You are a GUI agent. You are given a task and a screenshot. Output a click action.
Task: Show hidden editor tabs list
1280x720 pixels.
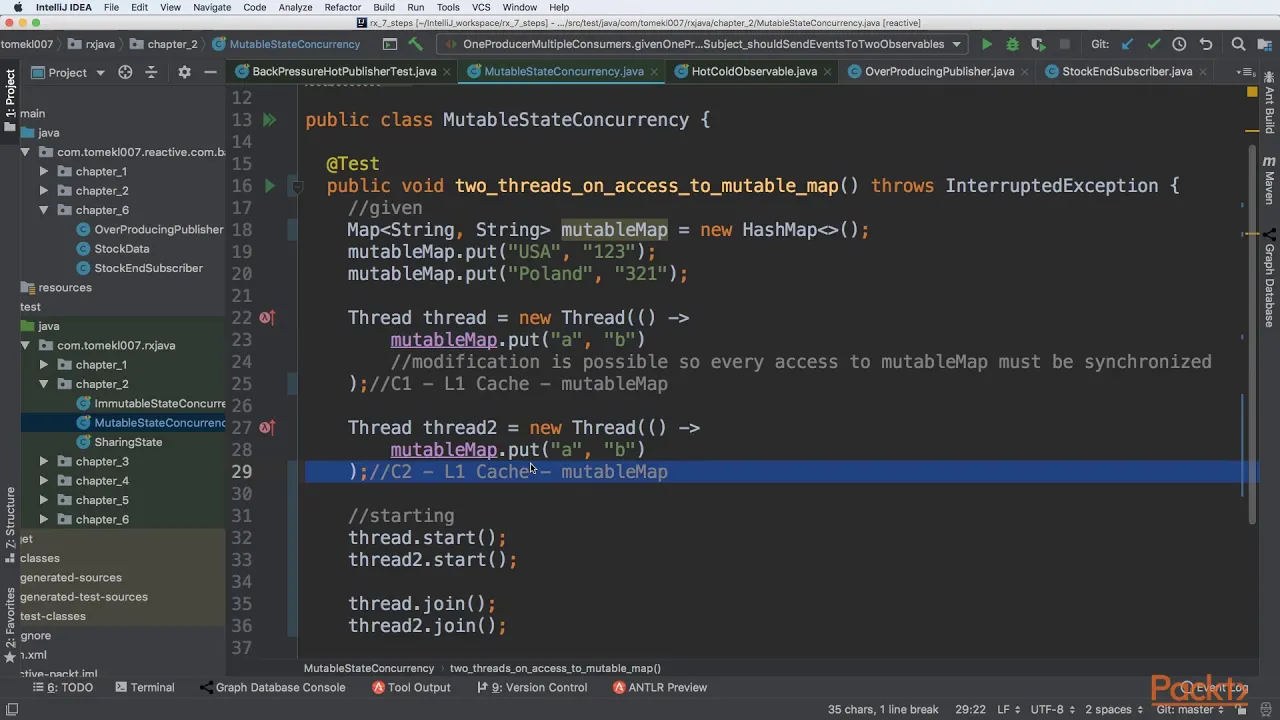point(1245,72)
